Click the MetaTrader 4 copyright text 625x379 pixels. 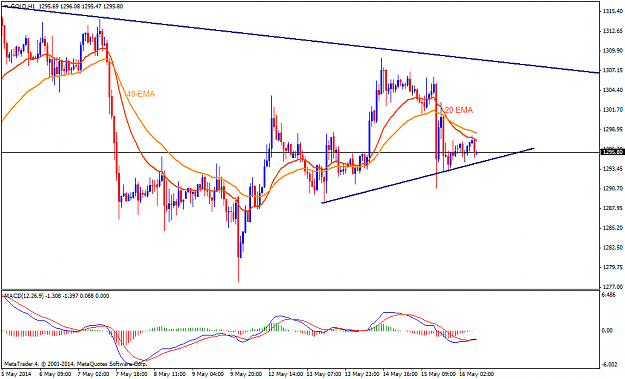[x=76, y=363]
